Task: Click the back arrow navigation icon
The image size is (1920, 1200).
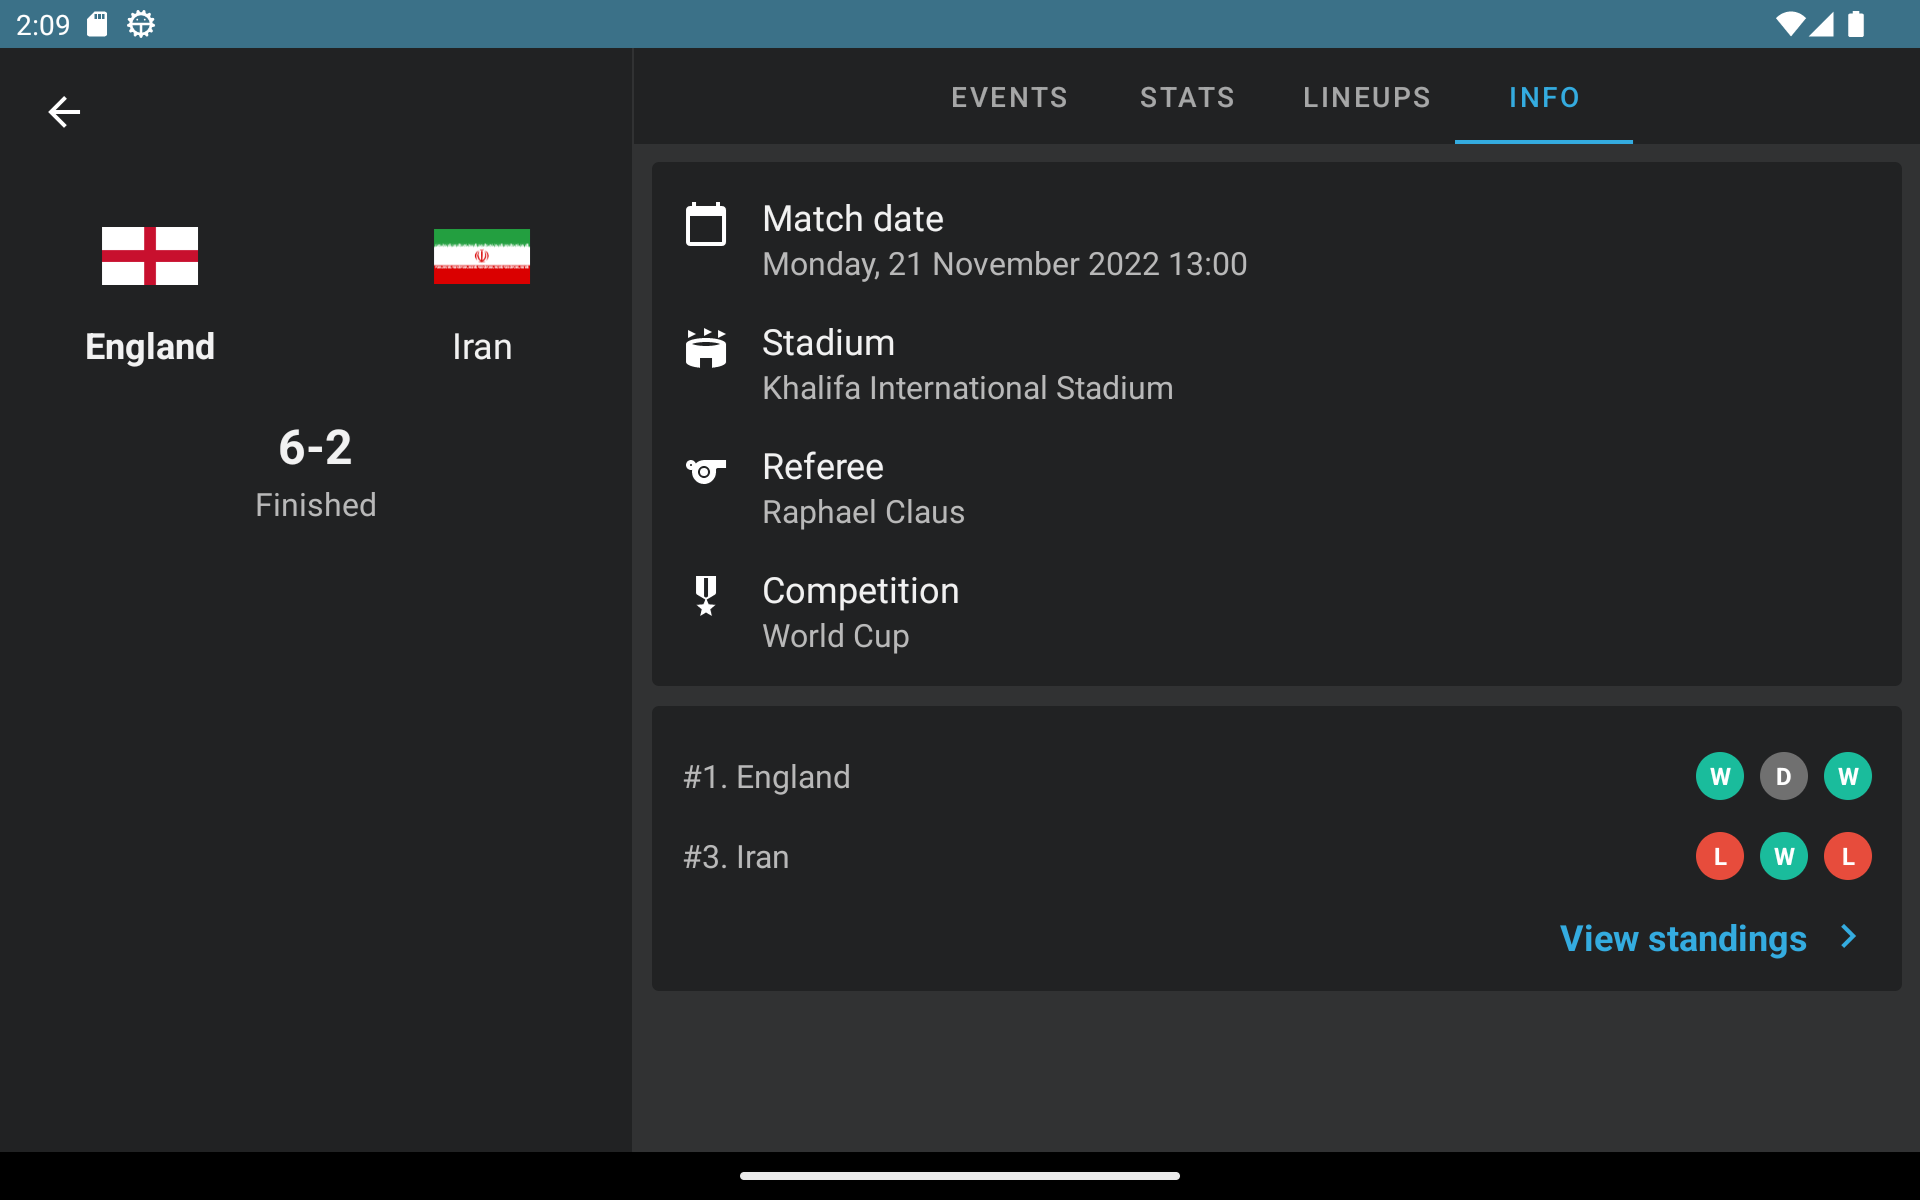Action: pos(64,112)
